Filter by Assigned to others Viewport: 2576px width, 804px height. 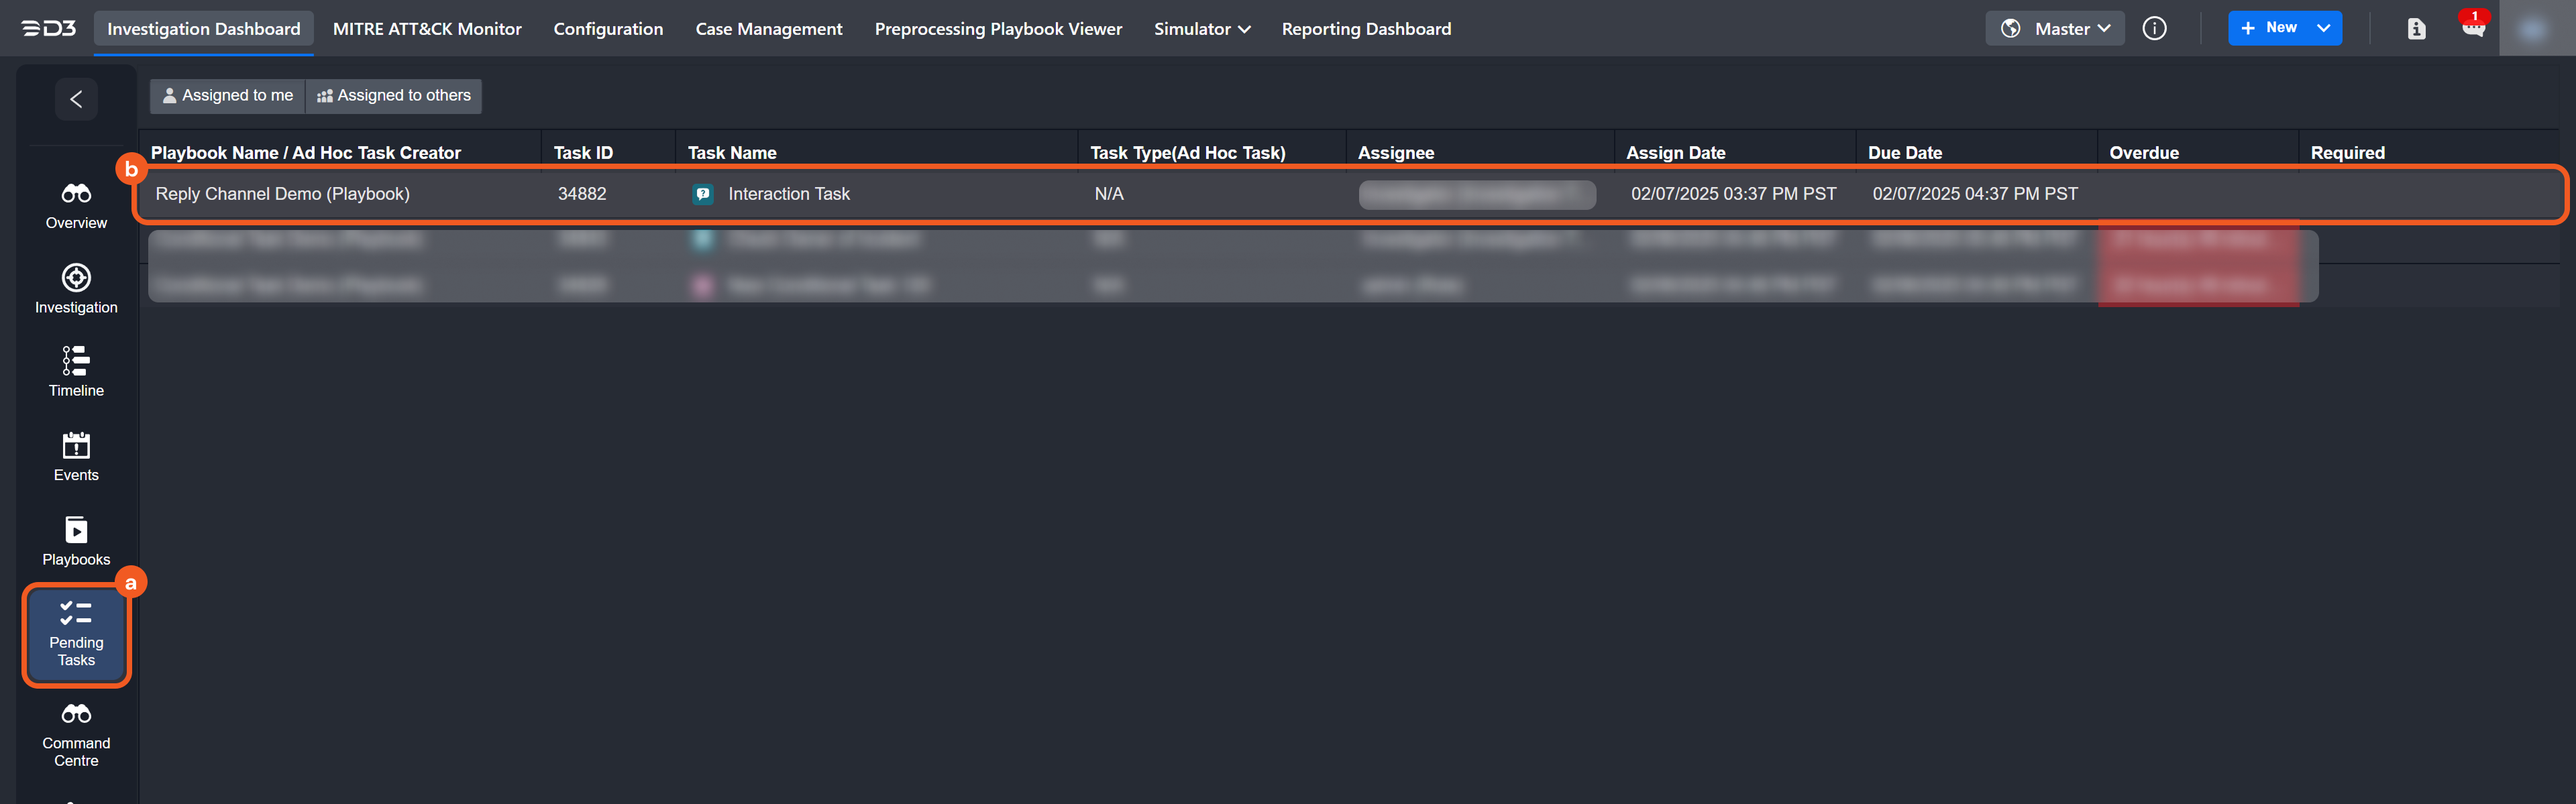click(394, 96)
